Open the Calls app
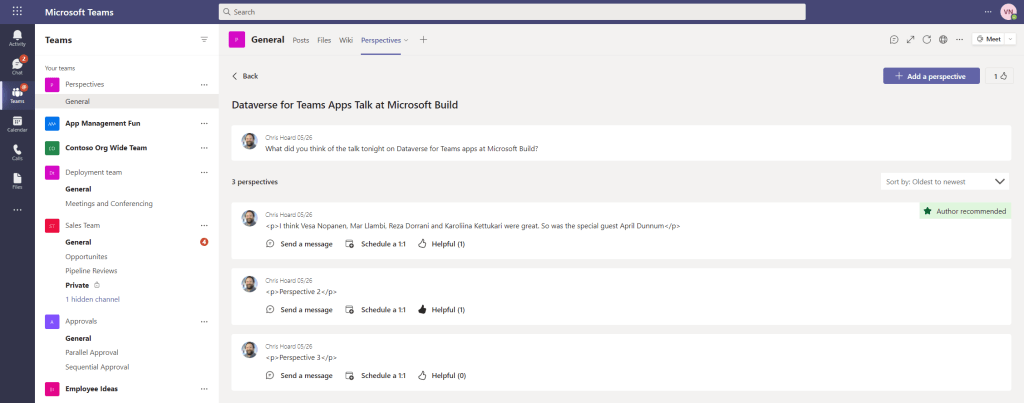This screenshot has height=403, width=1024. coord(17,151)
